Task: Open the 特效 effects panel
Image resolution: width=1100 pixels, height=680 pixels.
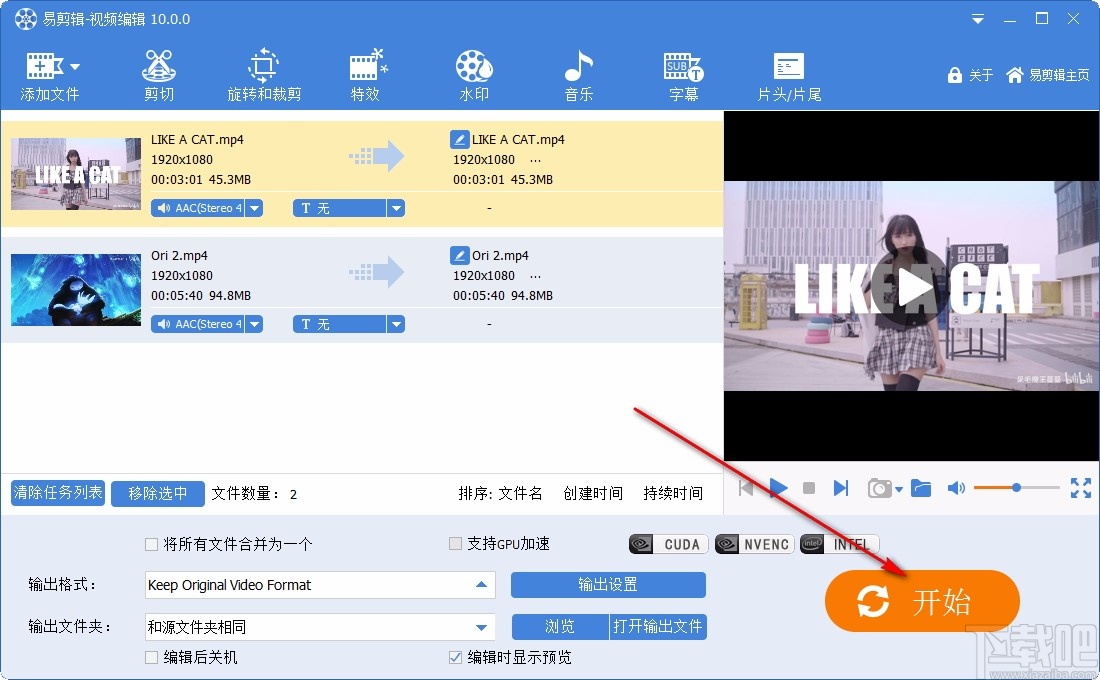Action: pyautogui.click(x=367, y=70)
